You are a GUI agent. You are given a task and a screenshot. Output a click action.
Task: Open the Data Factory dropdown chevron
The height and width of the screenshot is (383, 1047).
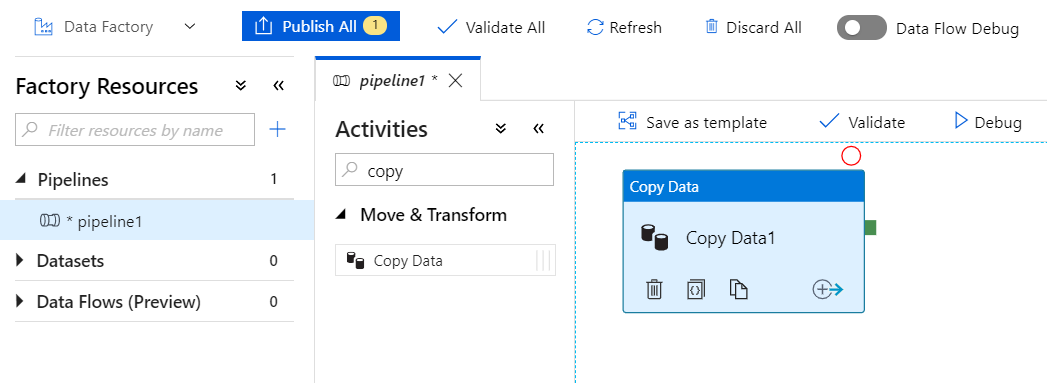coord(190,27)
